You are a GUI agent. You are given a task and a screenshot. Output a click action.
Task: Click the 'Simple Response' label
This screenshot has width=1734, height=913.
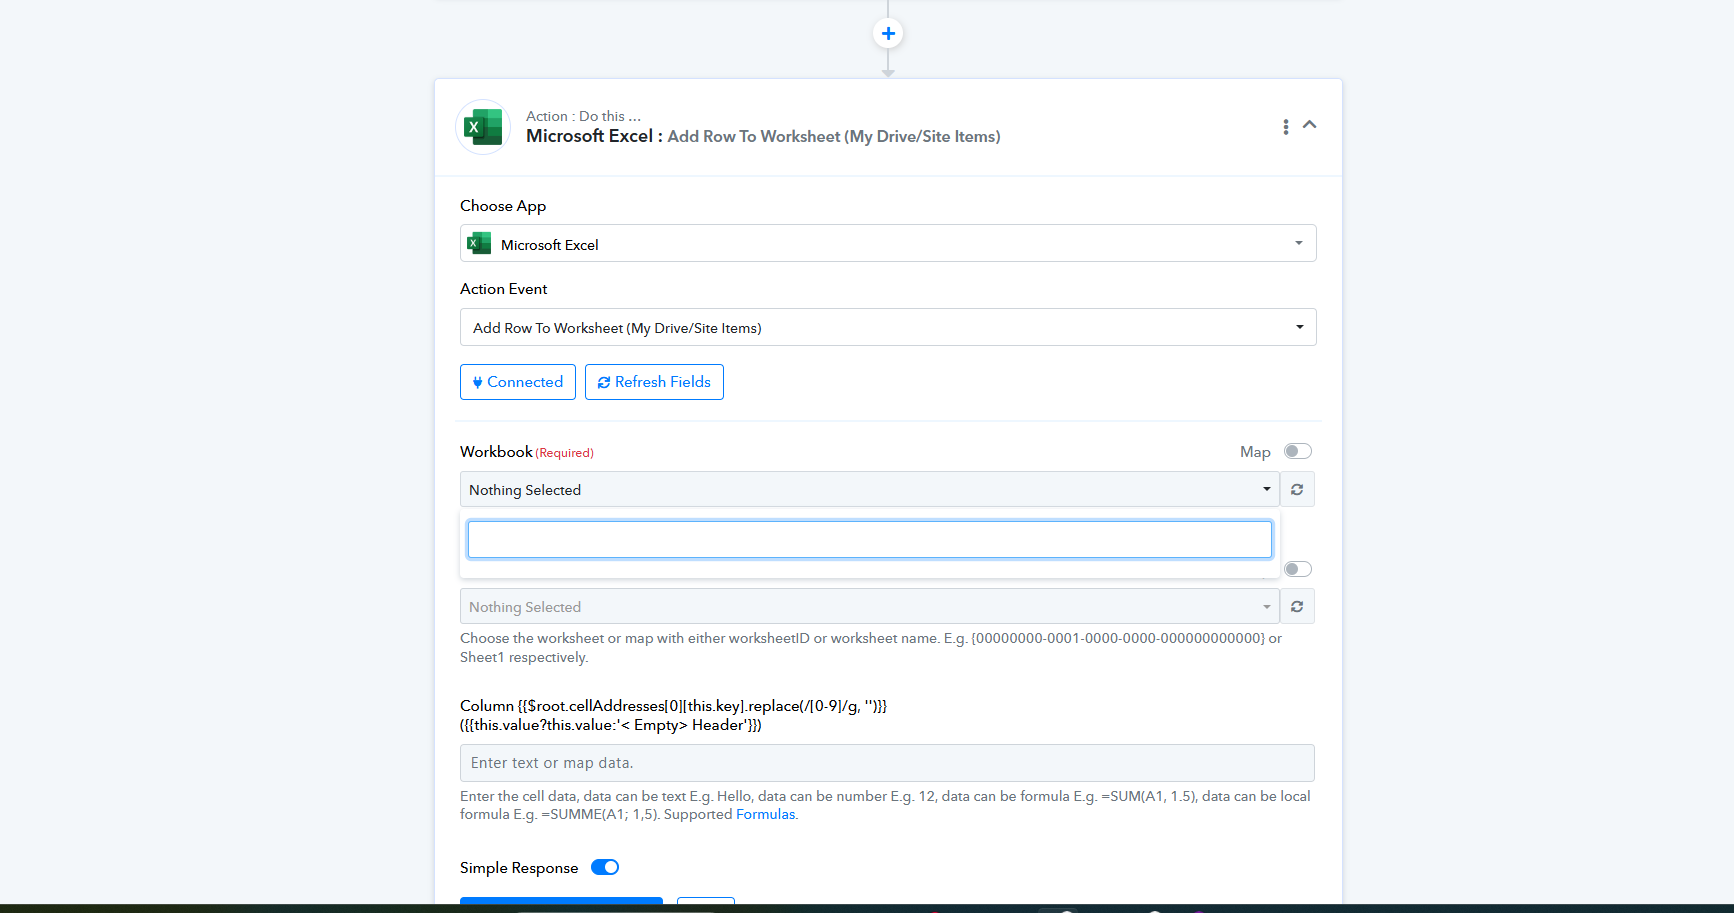pyautogui.click(x=519, y=868)
